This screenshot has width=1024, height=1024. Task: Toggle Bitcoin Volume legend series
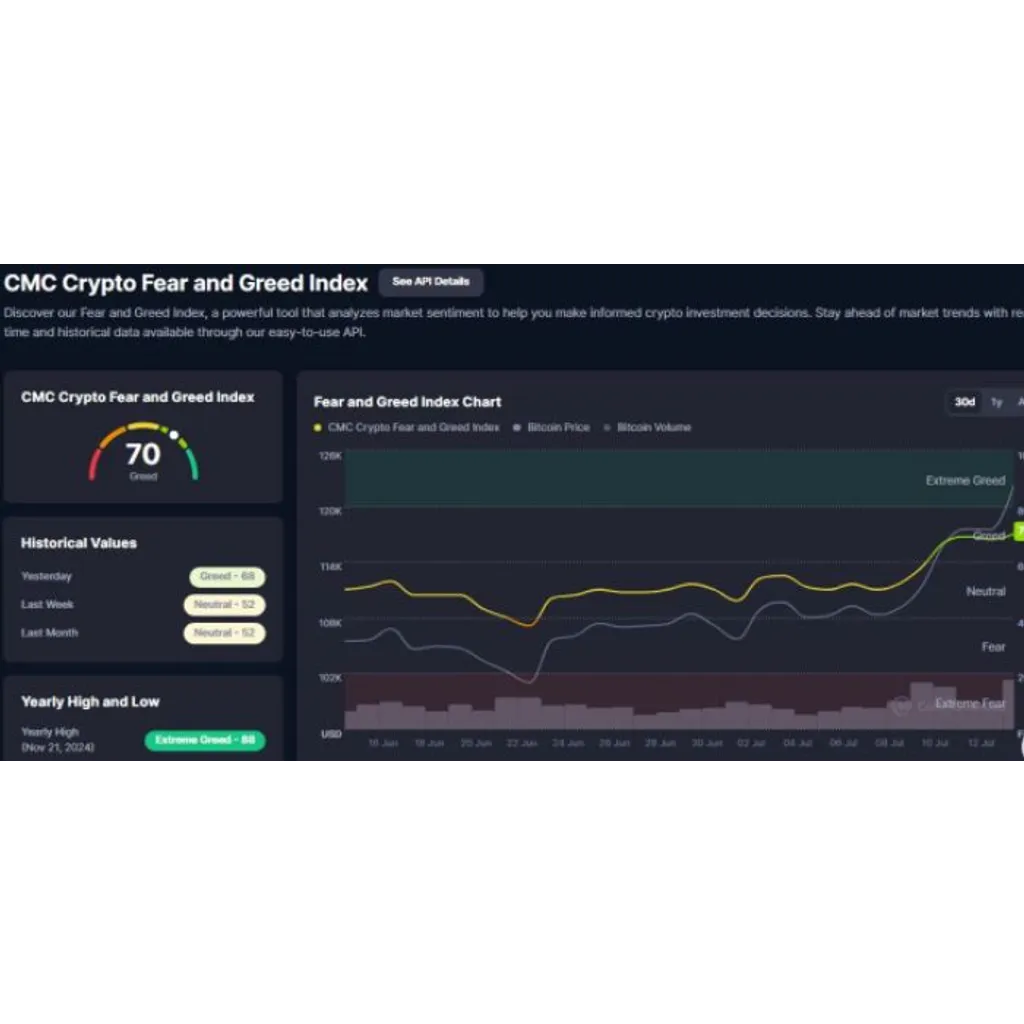click(647, 427)
